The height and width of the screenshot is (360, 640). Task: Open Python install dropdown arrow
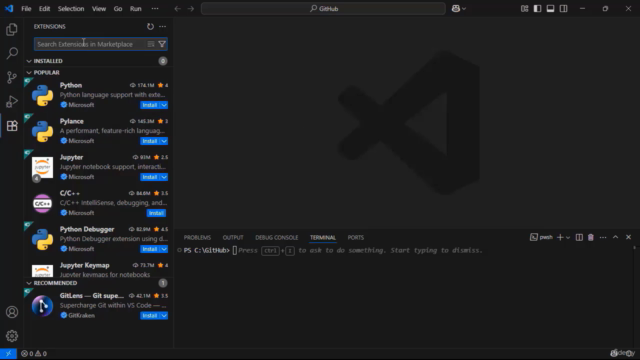pos(164,105)
